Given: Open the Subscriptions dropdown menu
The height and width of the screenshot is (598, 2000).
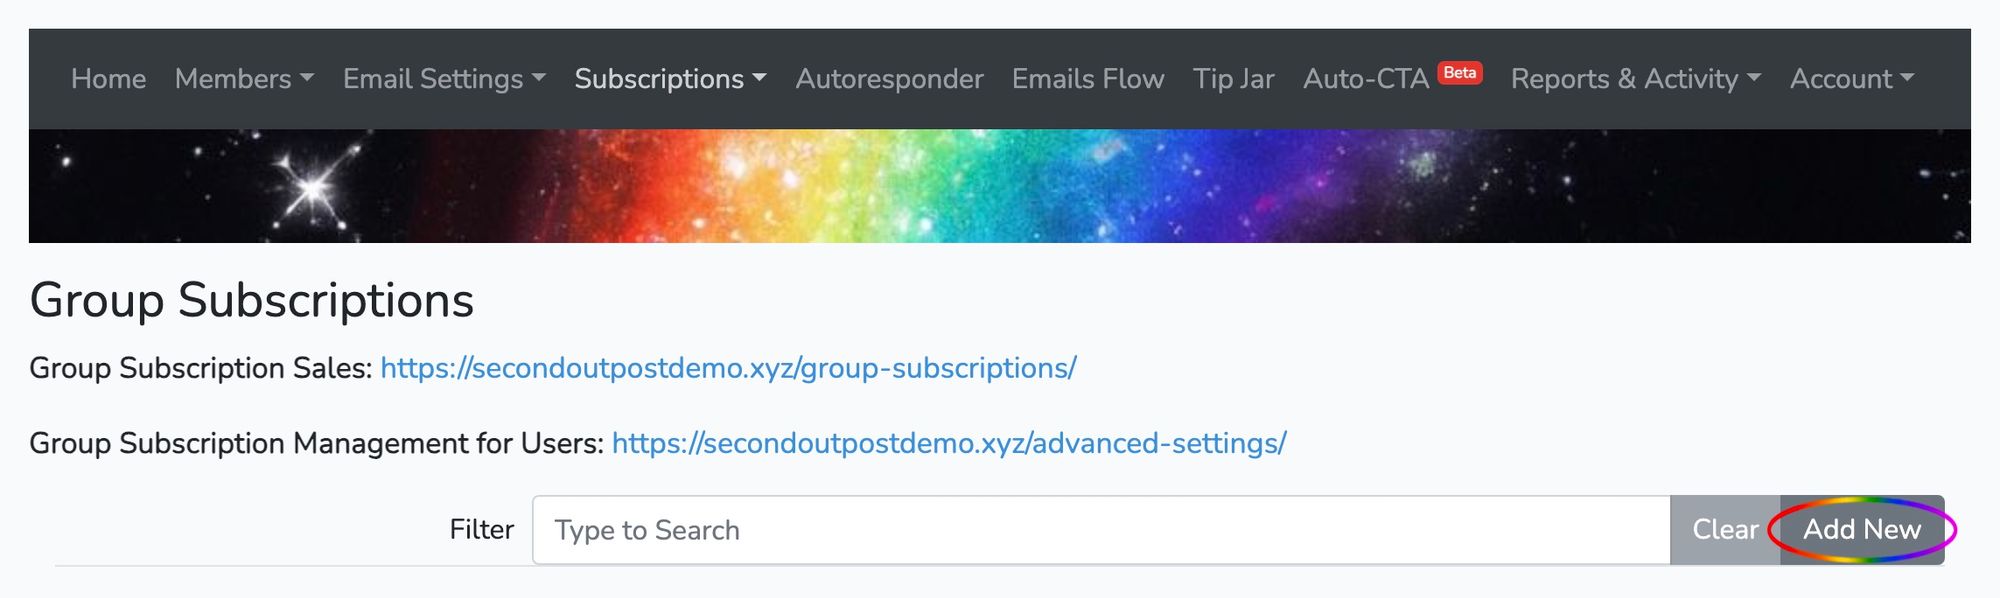Looking at the screenshot, I should click(670, 79).
